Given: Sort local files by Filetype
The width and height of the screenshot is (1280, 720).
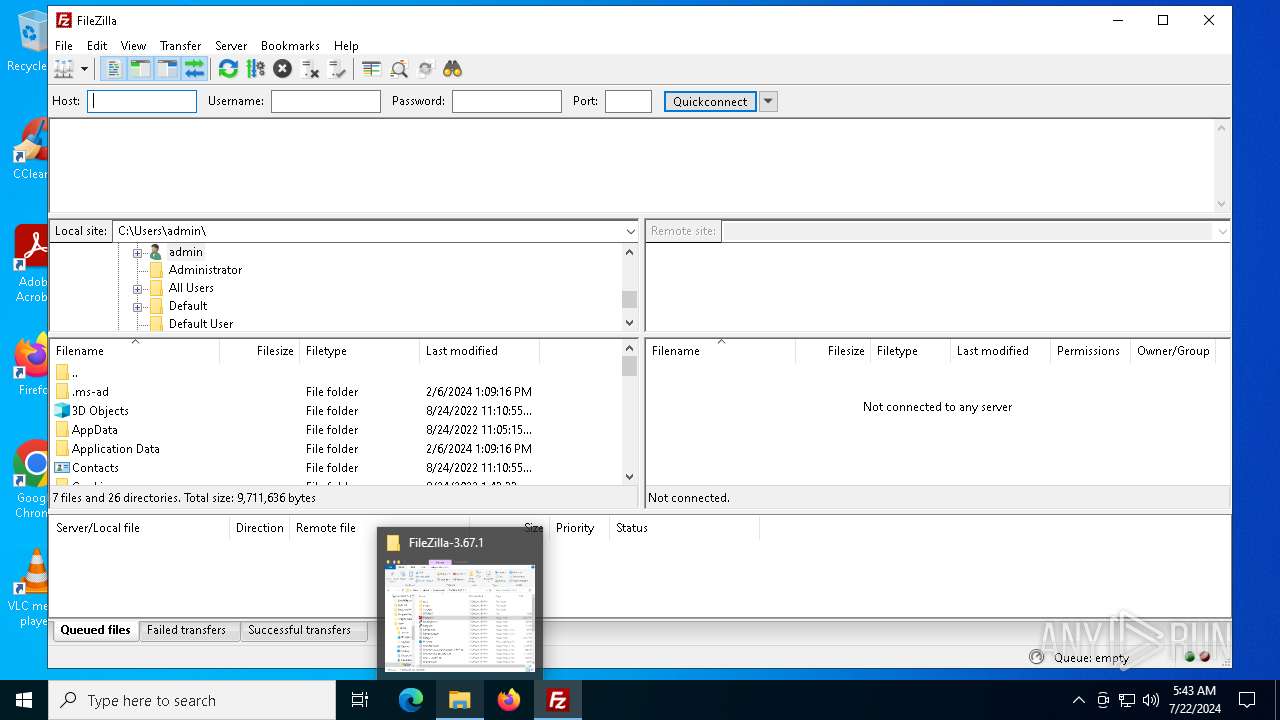Looking at the screenshot, I should tap(360, 351).
